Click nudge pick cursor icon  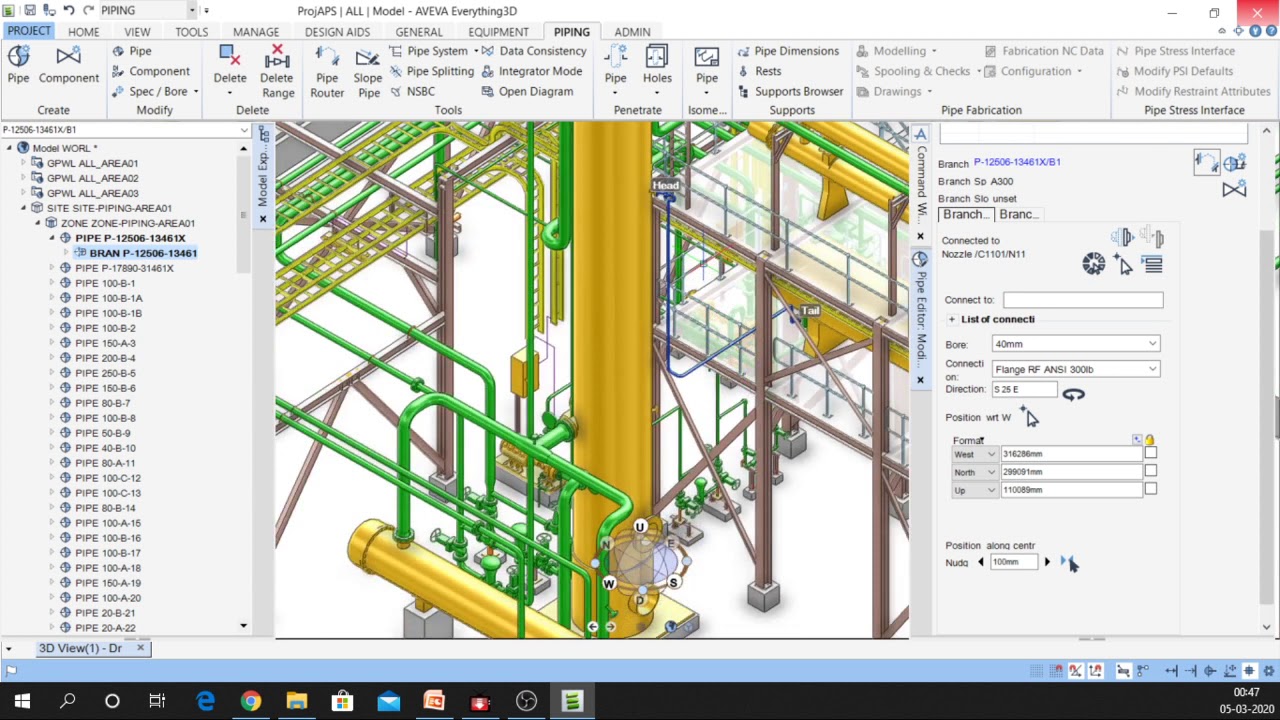pos(1069,563)
